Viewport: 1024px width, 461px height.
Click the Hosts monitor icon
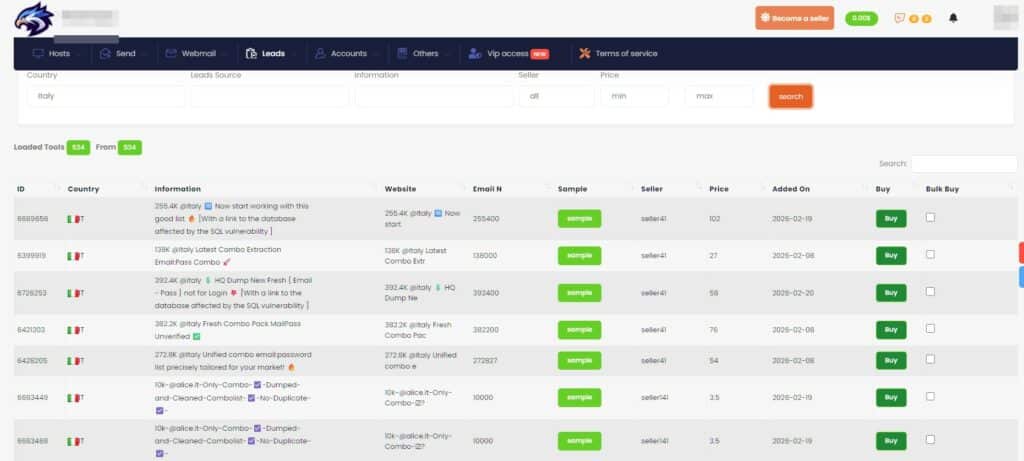pyautogui.click(x=39, y=54)
